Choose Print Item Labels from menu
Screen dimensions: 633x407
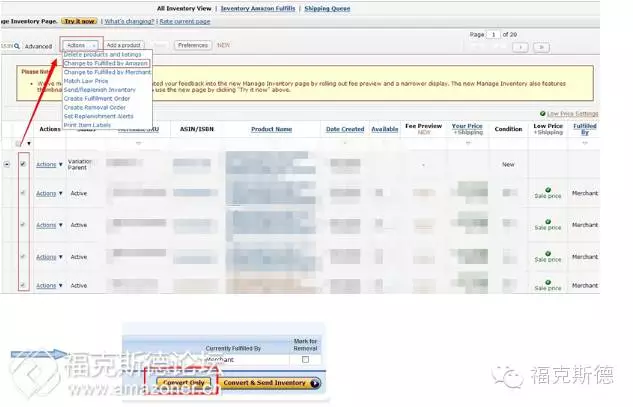click(87, 125)
